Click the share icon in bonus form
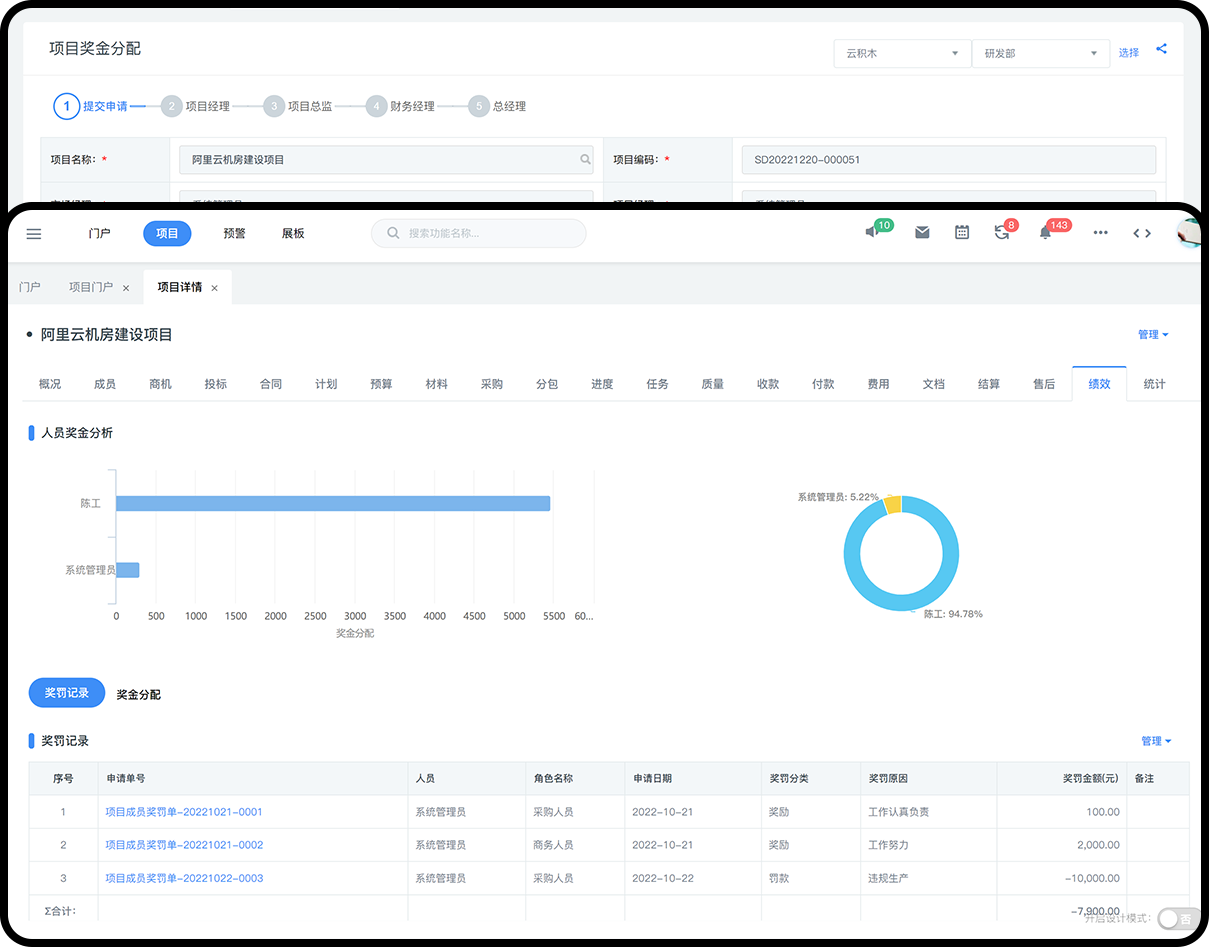The width and height of the screenshot is (1209, 947). click(x=1161, y=49)
